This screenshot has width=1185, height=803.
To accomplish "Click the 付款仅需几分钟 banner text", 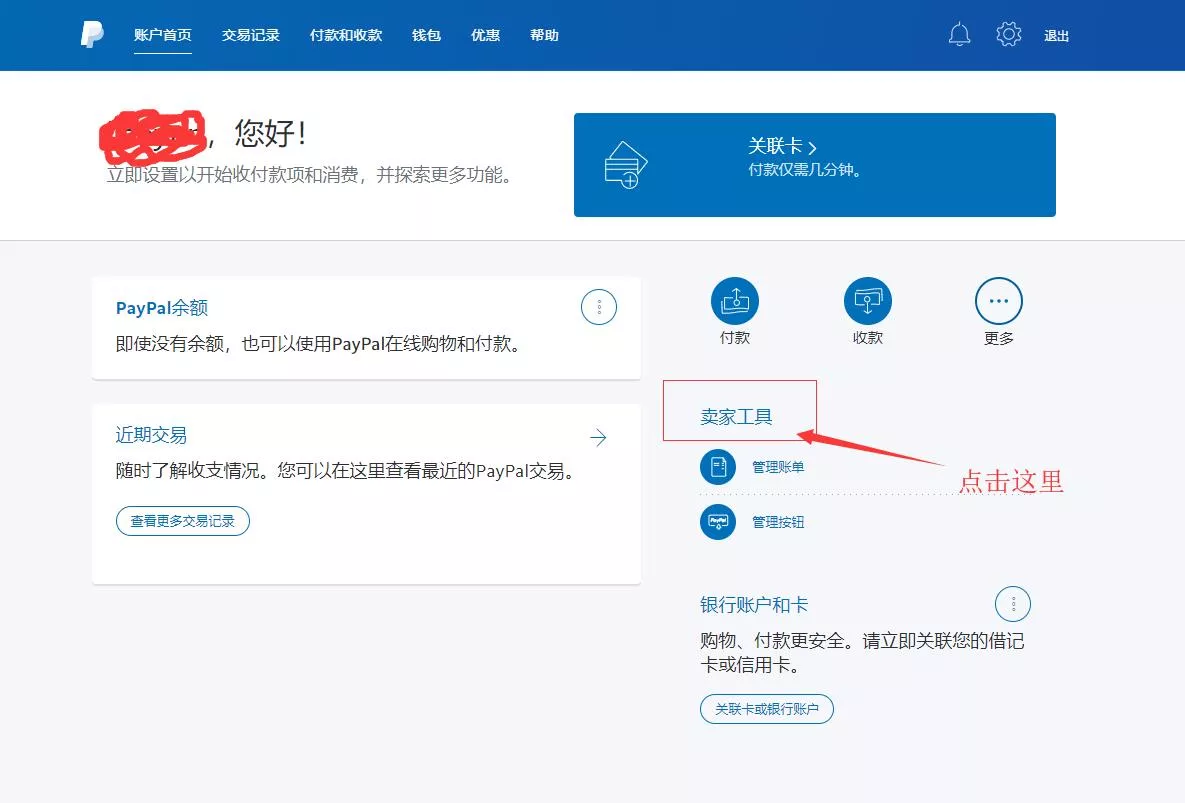I will [x=805, y=170].
